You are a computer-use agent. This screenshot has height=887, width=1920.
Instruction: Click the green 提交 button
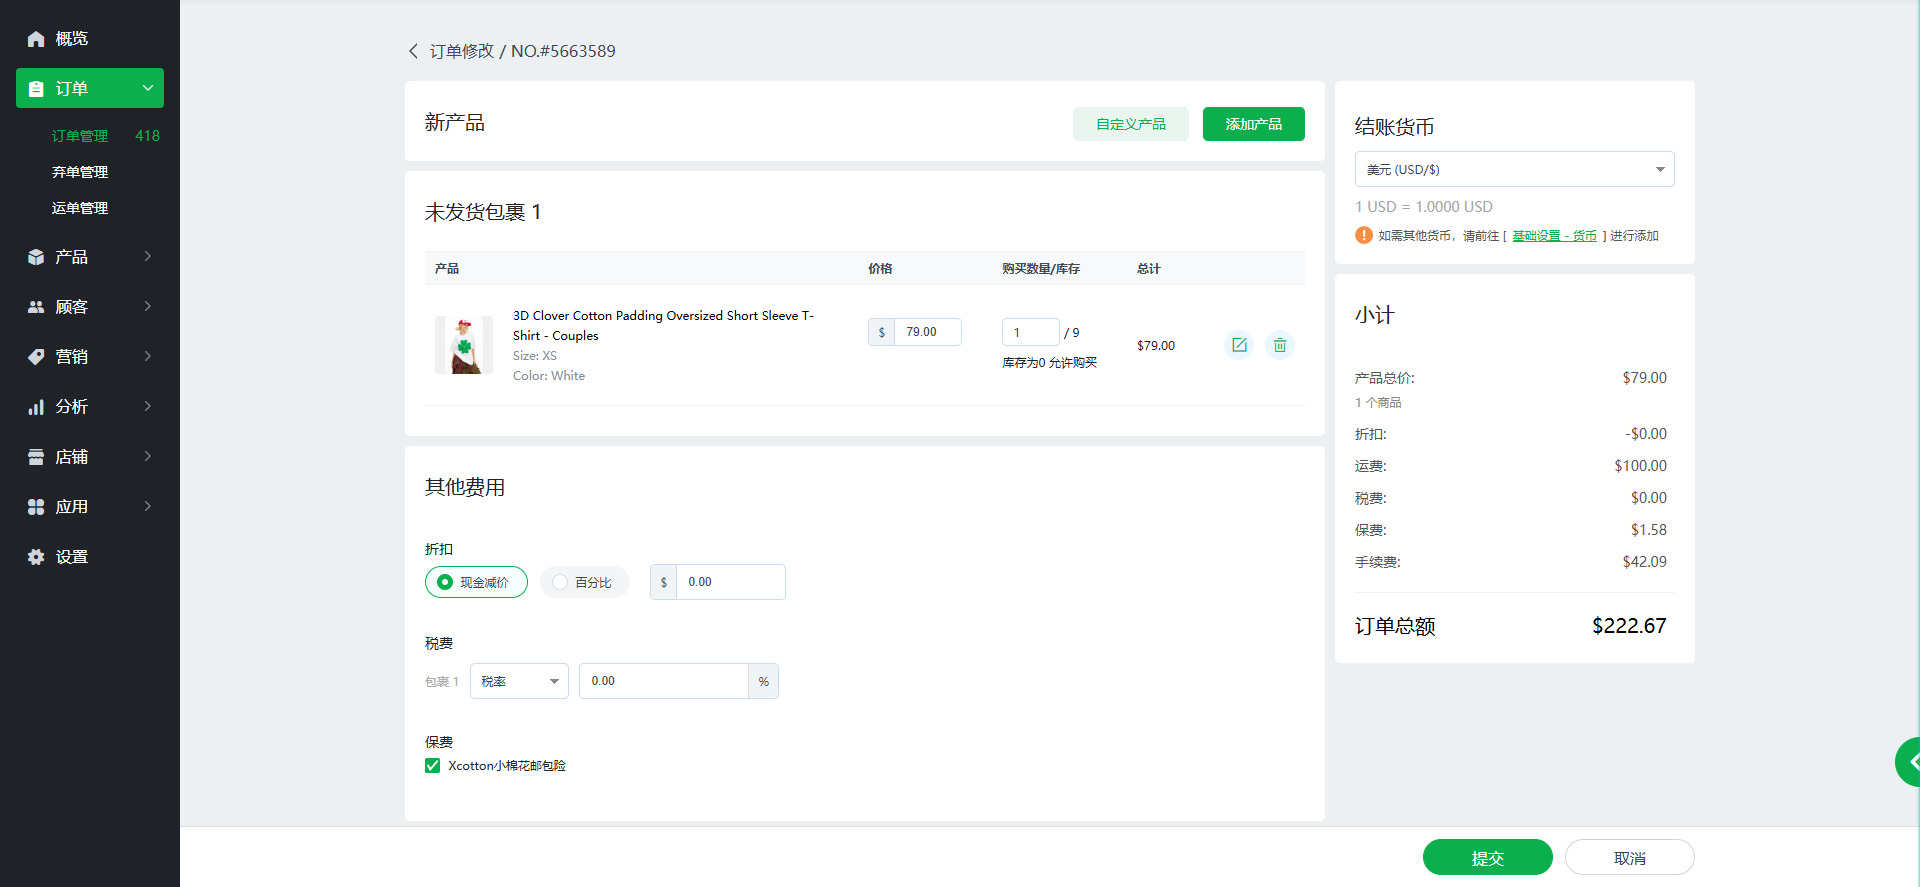1487,857
